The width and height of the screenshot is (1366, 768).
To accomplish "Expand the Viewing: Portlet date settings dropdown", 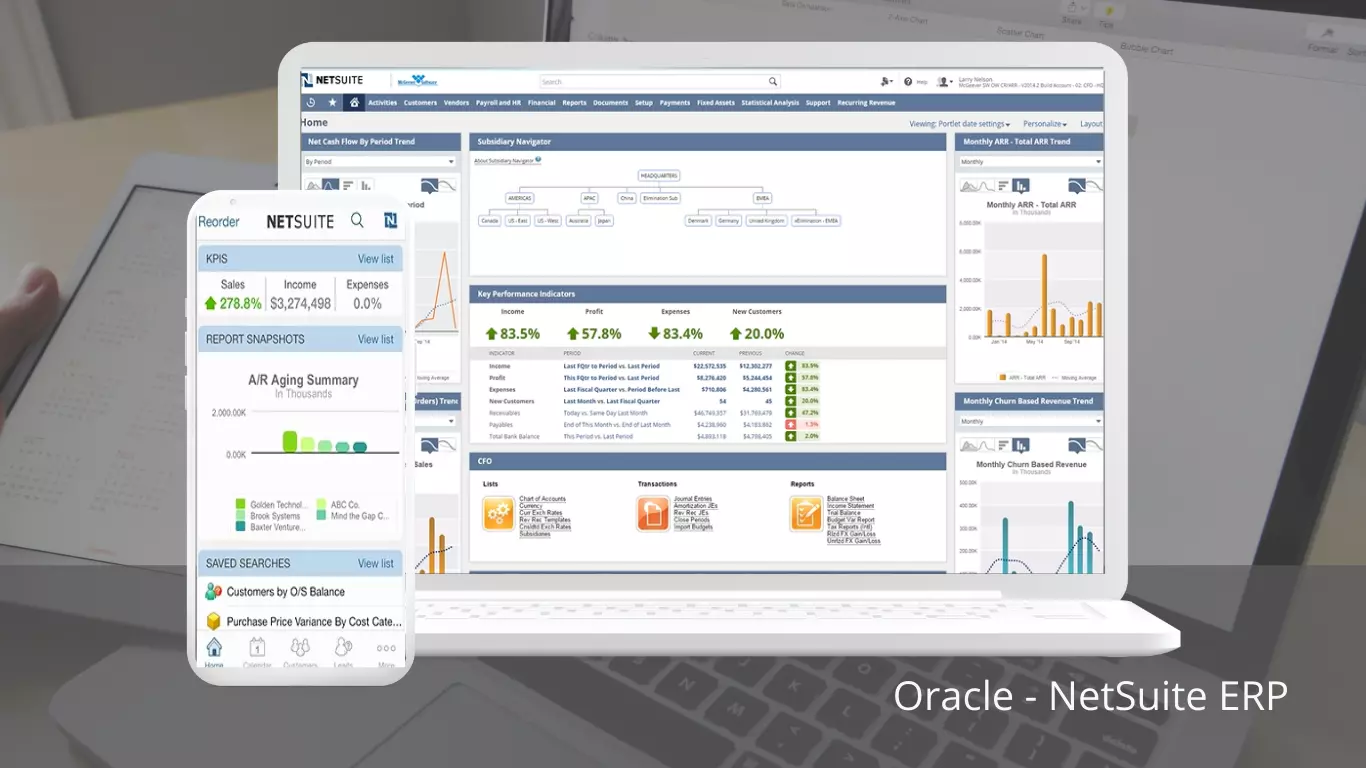I will (959, 124).
